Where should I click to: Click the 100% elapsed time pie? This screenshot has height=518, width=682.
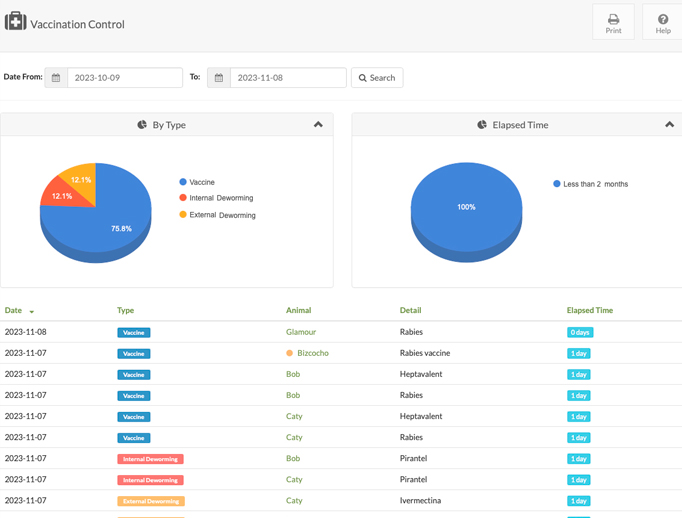click(x=466, y=212)
